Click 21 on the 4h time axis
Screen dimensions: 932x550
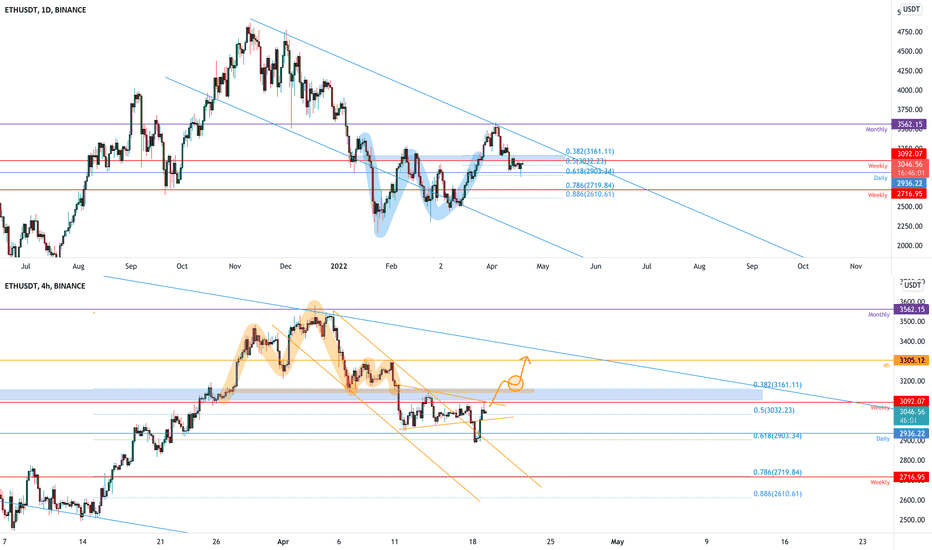point(160,542)
